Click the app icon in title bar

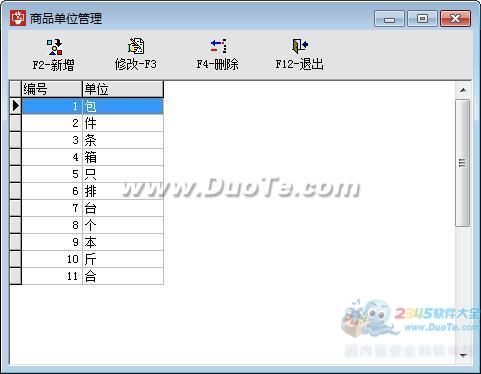(x=18, y=18)
